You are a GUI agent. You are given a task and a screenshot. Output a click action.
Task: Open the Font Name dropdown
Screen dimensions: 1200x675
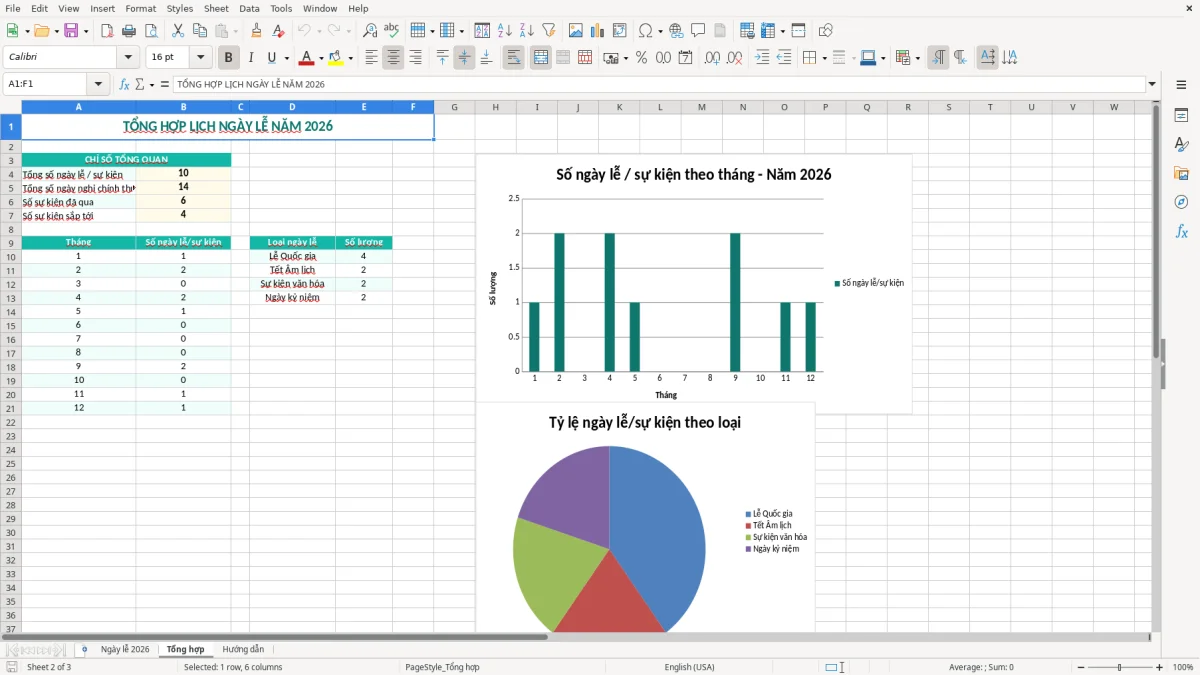pos(128,58)
